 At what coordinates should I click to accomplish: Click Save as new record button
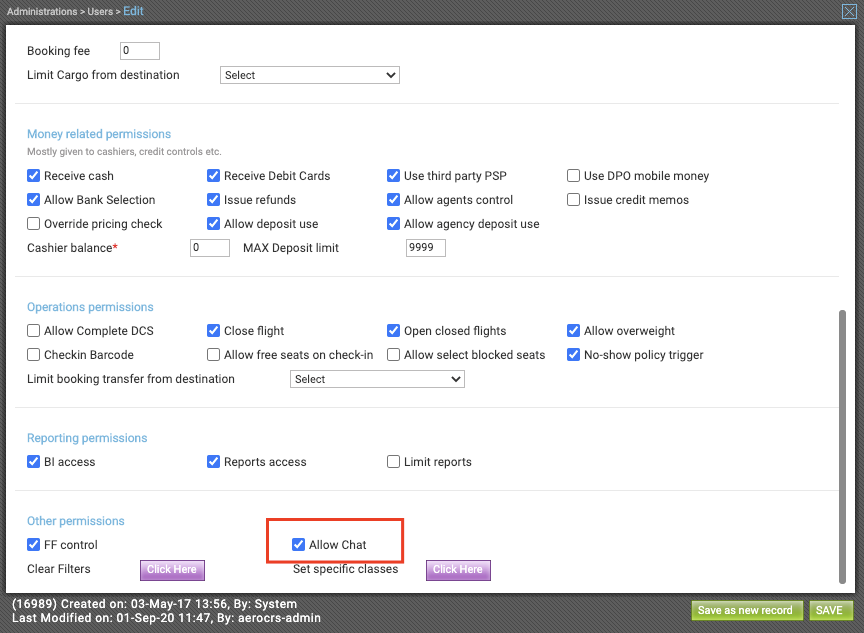click(x=747, y=610)
